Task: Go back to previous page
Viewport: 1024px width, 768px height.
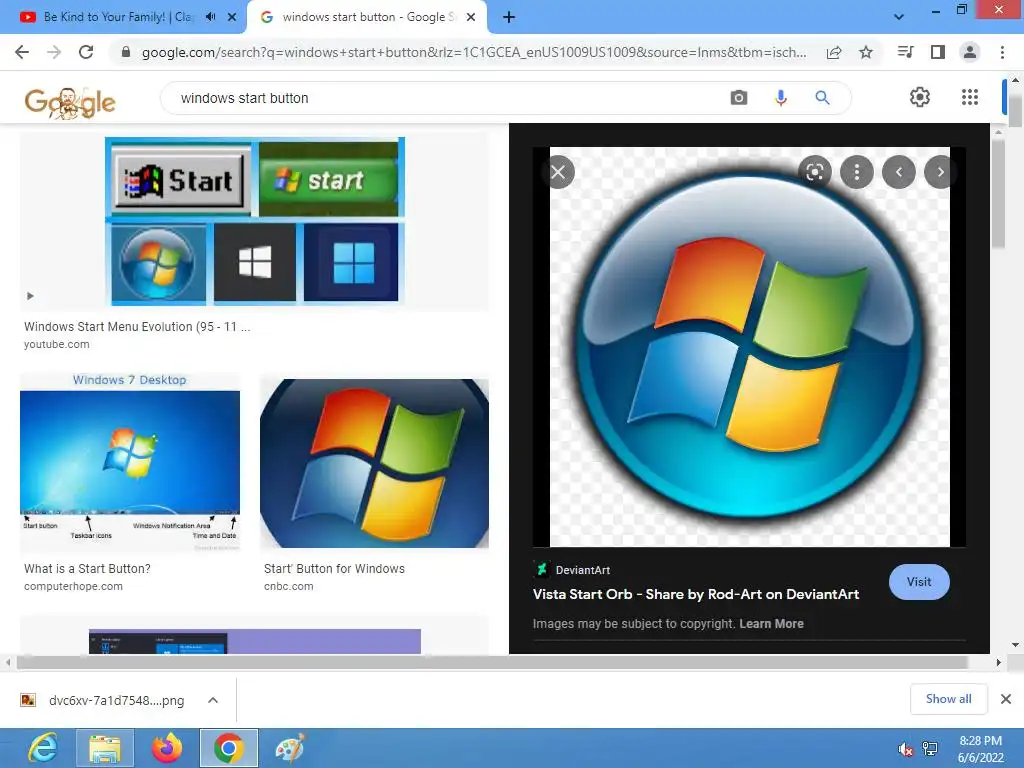Action: 22,52
